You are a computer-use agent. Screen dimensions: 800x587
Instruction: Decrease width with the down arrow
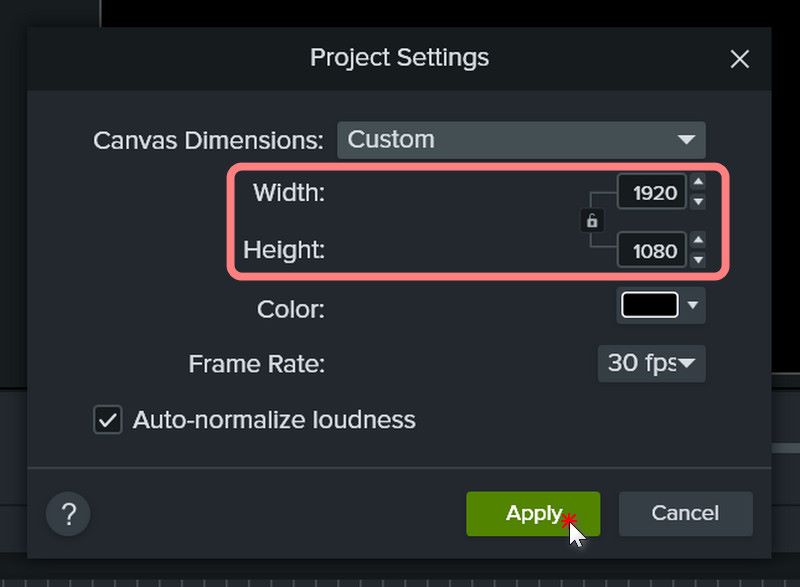698,202
